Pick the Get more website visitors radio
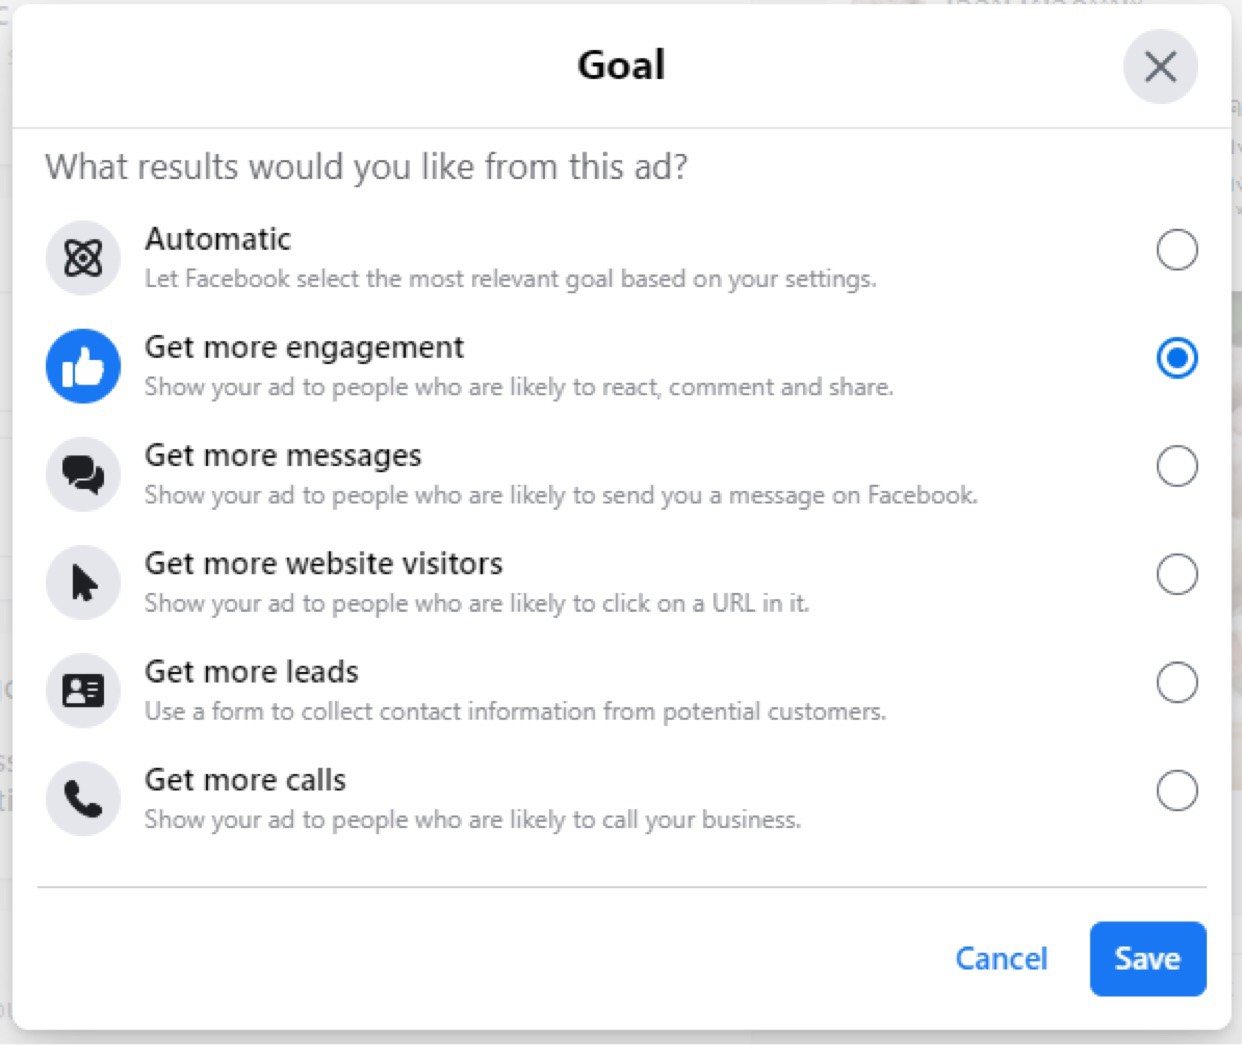 [1176, 574]
